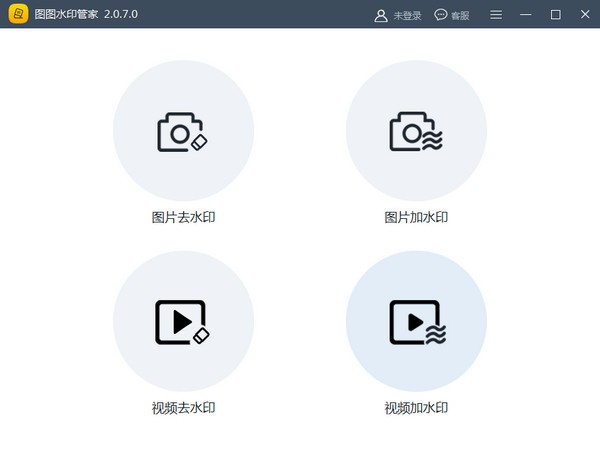Click the play-with-waves add video watermark icon
The width and height of the screenshot is (600, 459).
415,322
